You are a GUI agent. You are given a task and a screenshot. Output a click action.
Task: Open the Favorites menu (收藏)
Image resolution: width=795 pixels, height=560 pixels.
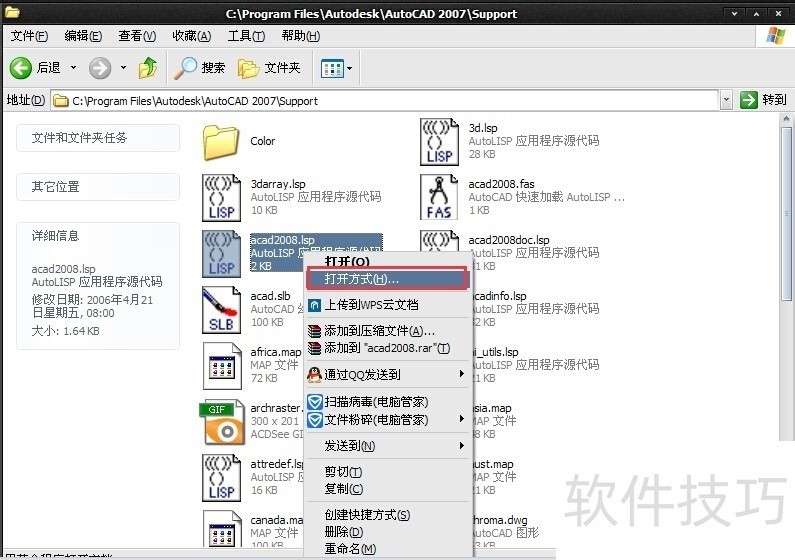pyautogui.click(x=192, y=36)
